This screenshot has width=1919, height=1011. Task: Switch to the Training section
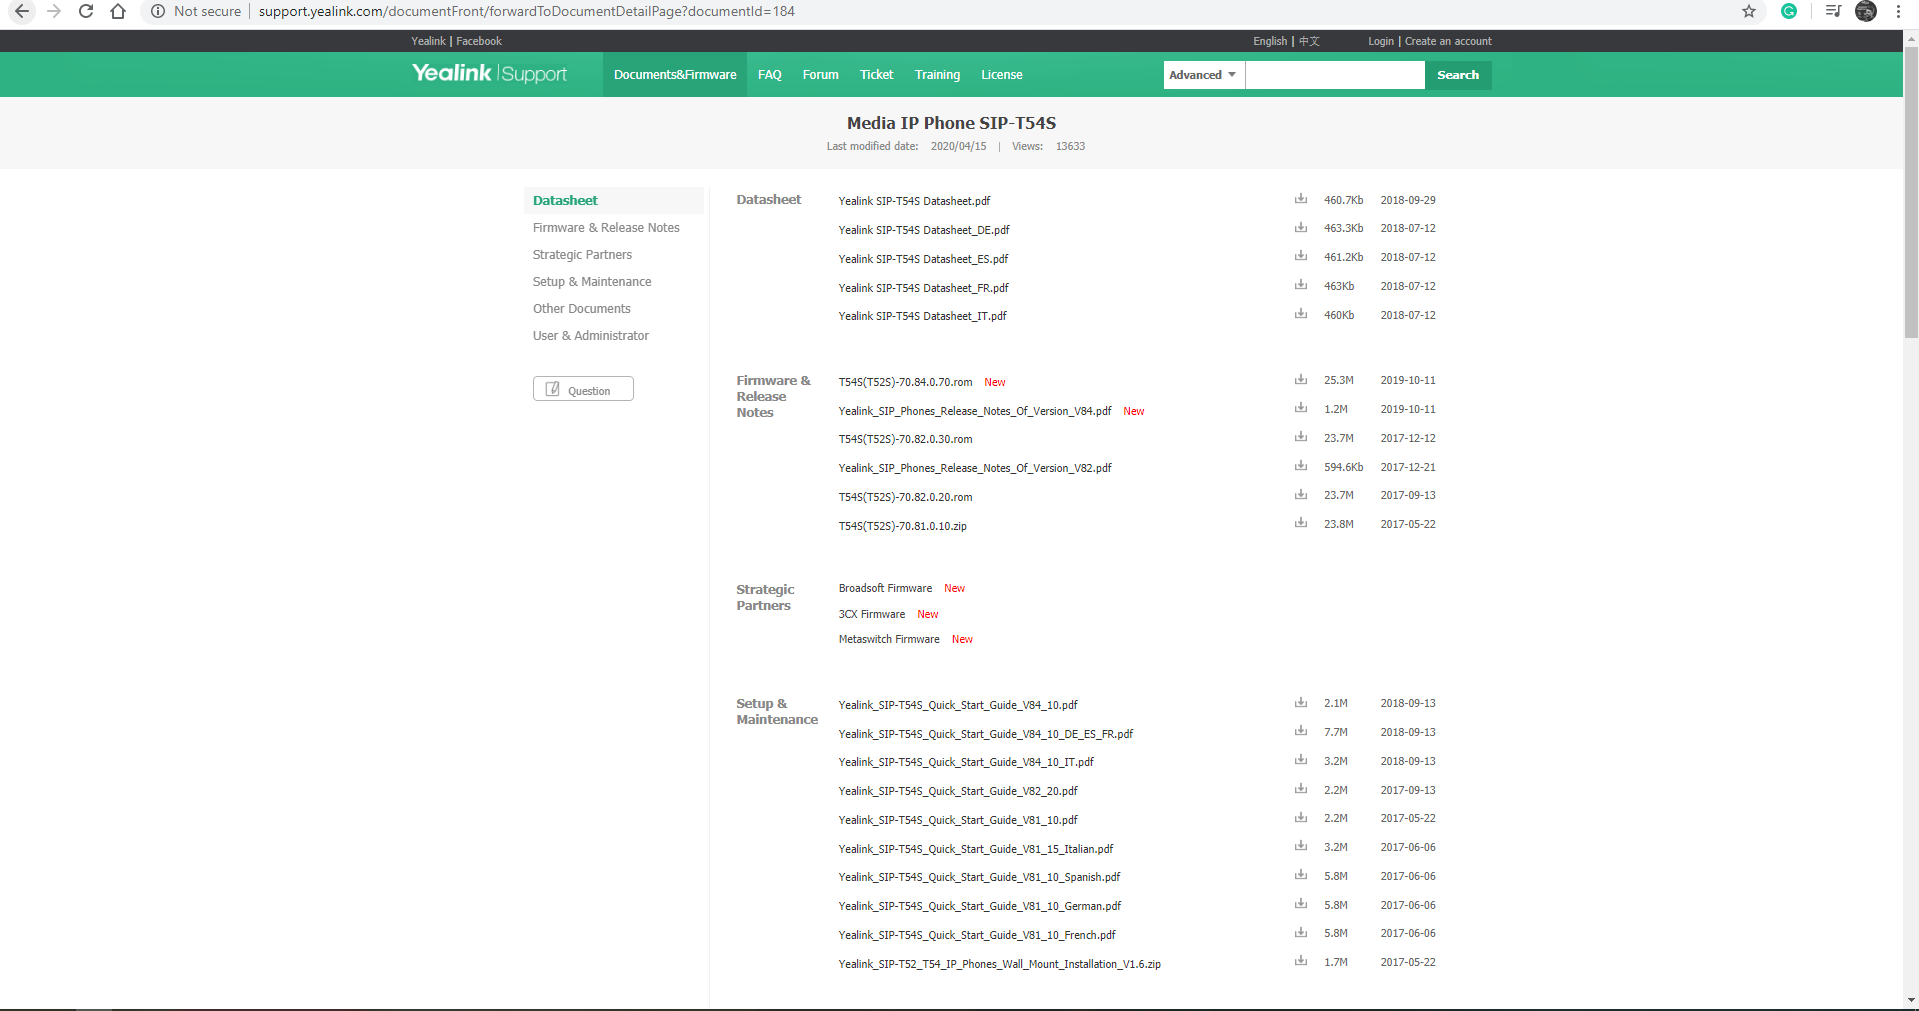pyautogui.click(x=936, y=74)
